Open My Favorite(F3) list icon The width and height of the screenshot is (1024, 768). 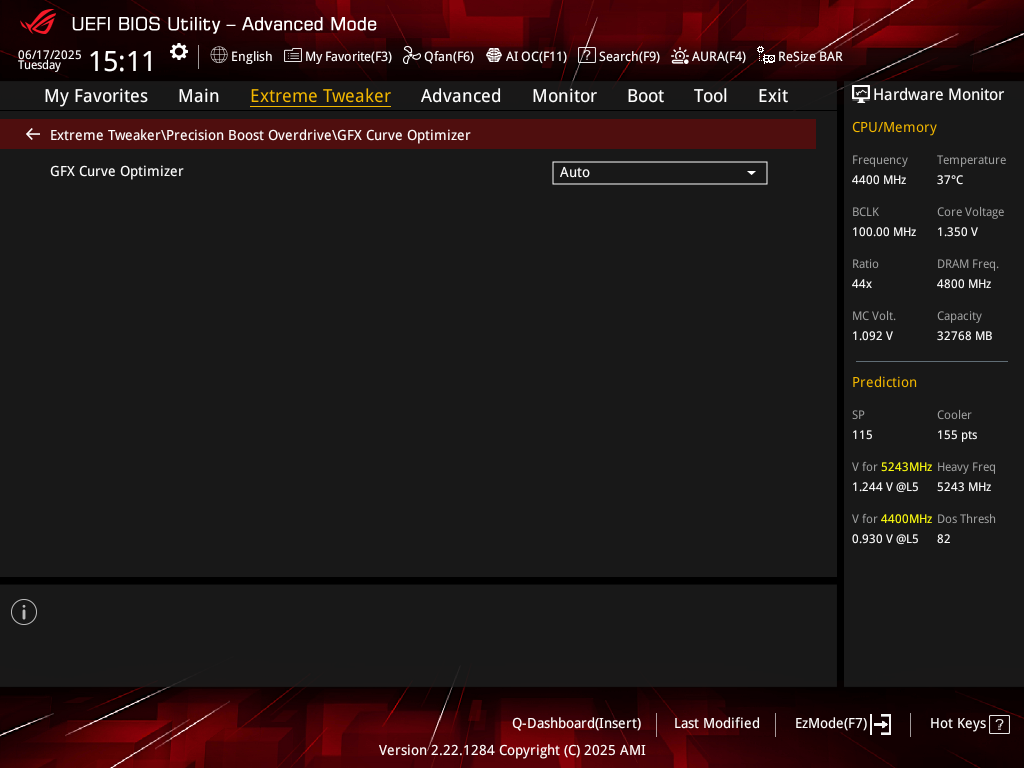(x=293, y=56)
